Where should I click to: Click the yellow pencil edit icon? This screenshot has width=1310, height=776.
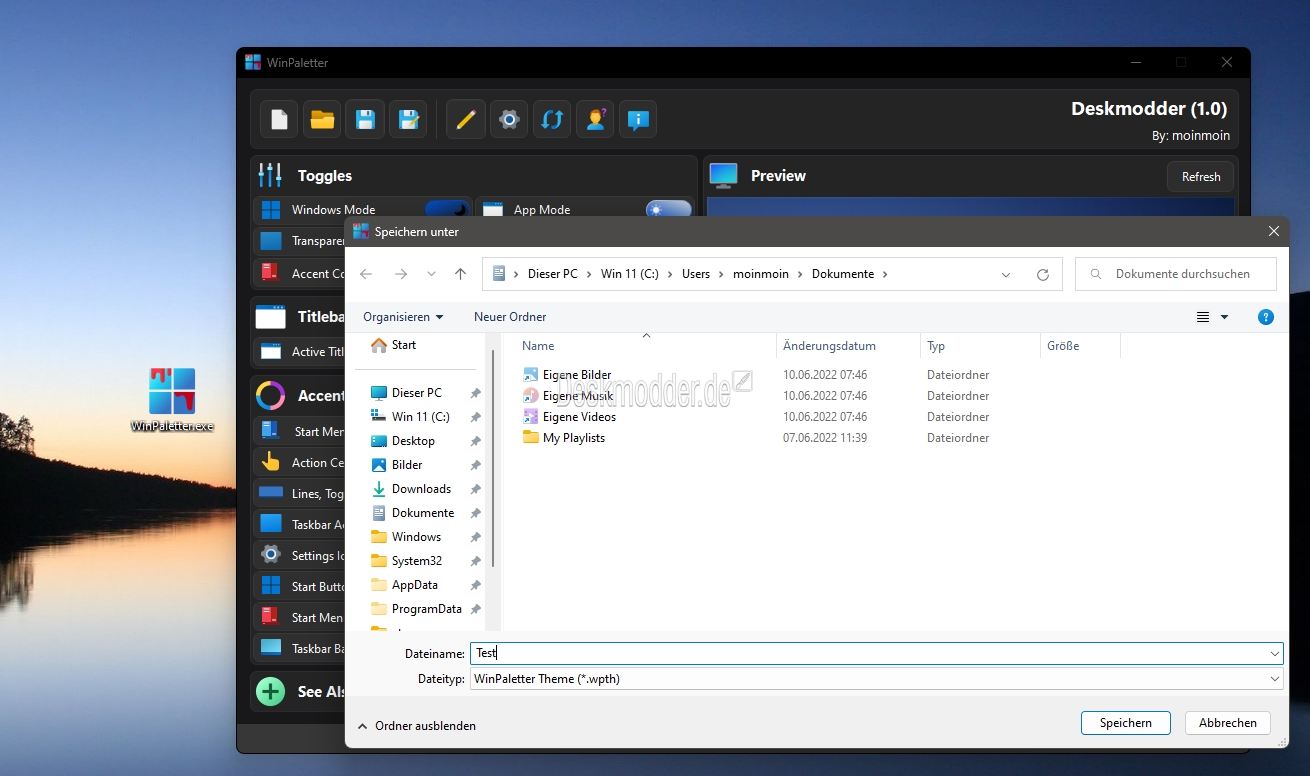[x=465, y=120]
